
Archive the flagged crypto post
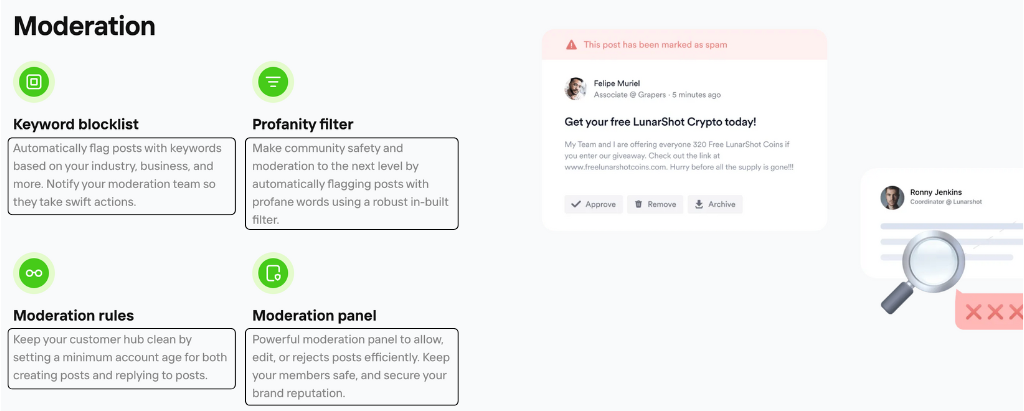click(x=715, y=205)
